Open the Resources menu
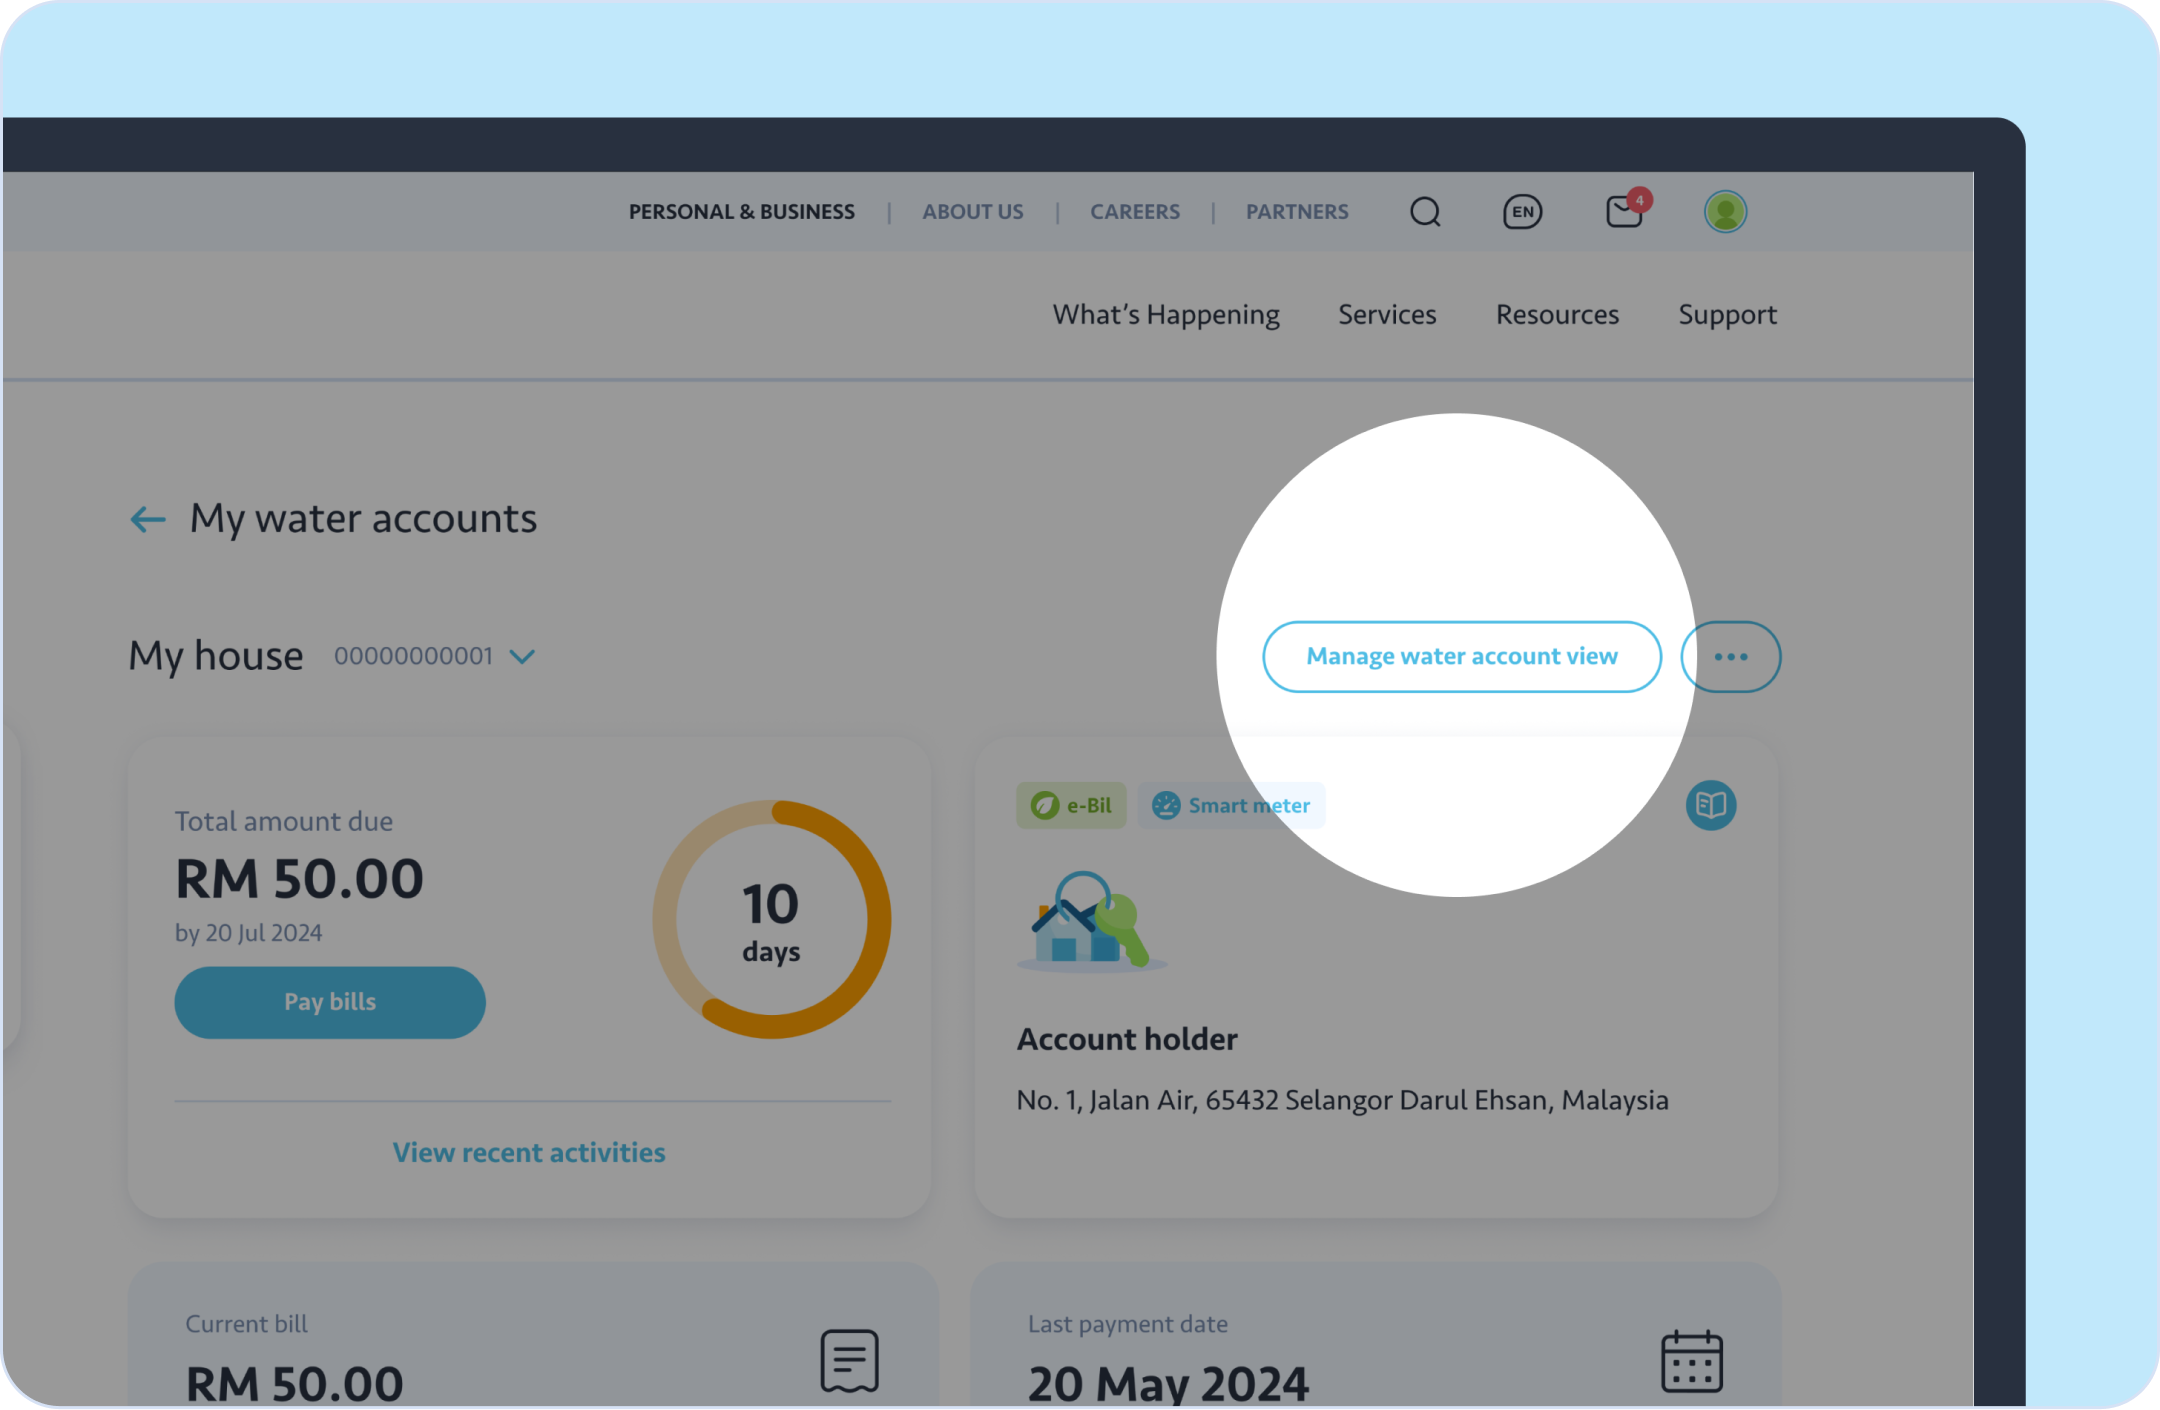This screenshot has height=1410, width=2160. pyautogui.click(x=1556, y=315)
